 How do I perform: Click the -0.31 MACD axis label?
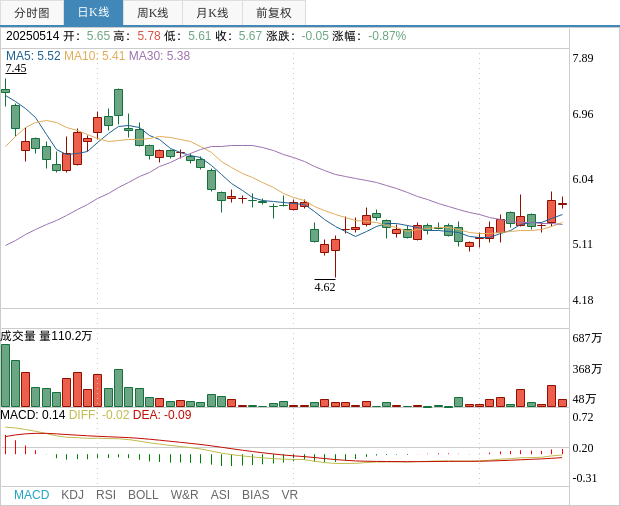tap(585, 478)
